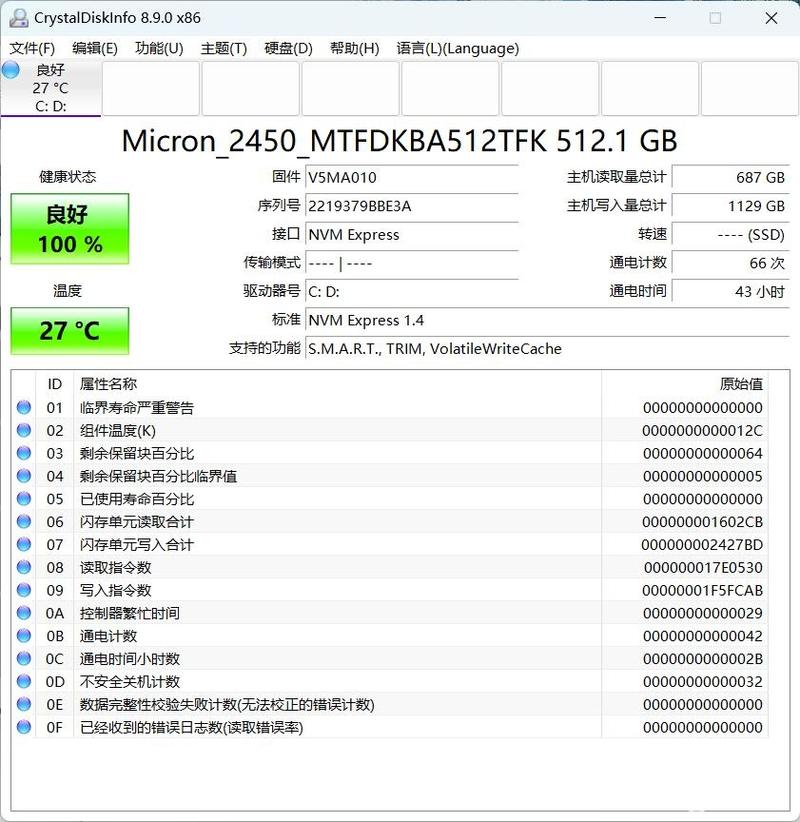Click the ID column header
This screenshot has height=822, width=800.
(x=55, y=384)
